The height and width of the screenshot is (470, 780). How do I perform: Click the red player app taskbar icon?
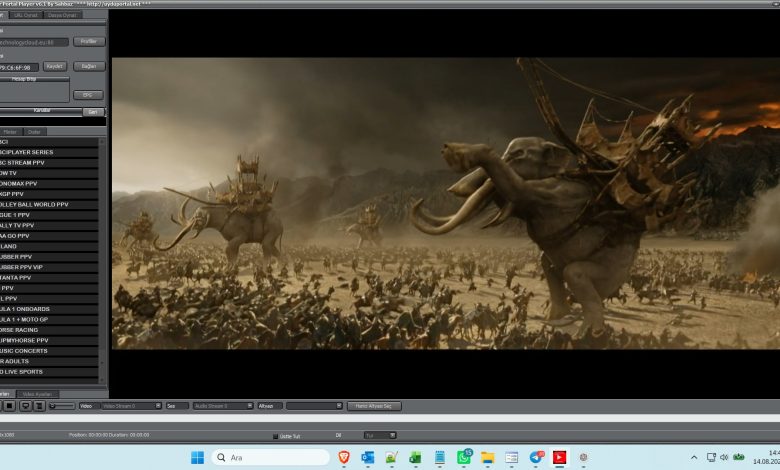[560, 457]
